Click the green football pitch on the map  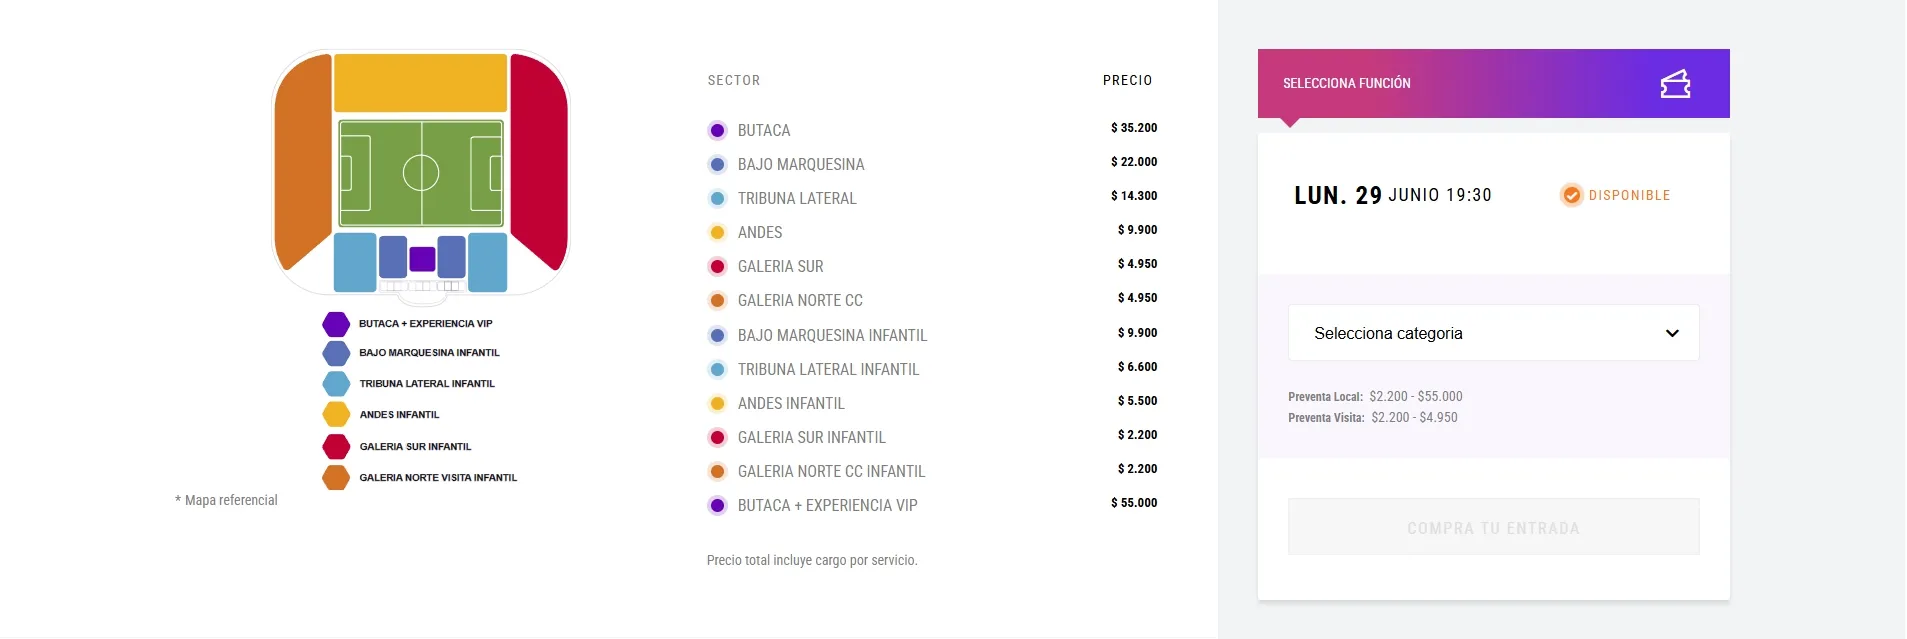421,173
